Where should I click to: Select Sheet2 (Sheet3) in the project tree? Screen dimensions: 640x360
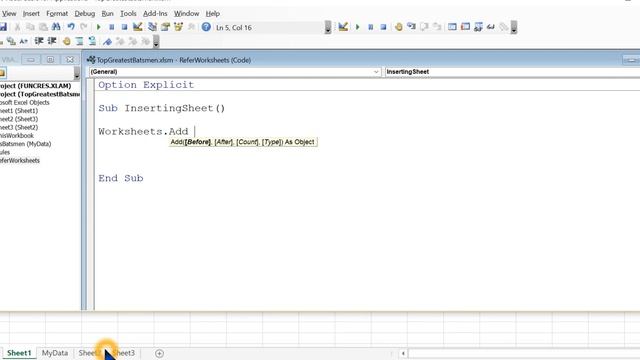[x=19, y=119]
